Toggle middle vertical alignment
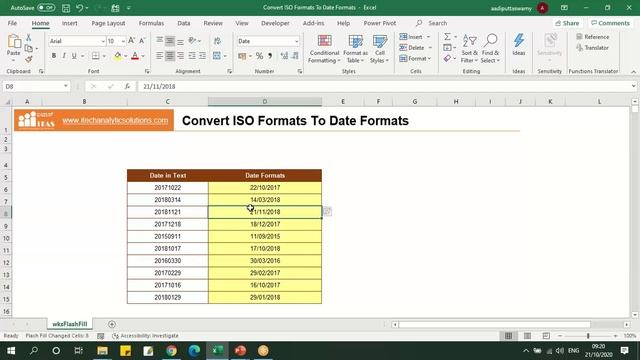This screenshot has height=360, width=640. 170,41
